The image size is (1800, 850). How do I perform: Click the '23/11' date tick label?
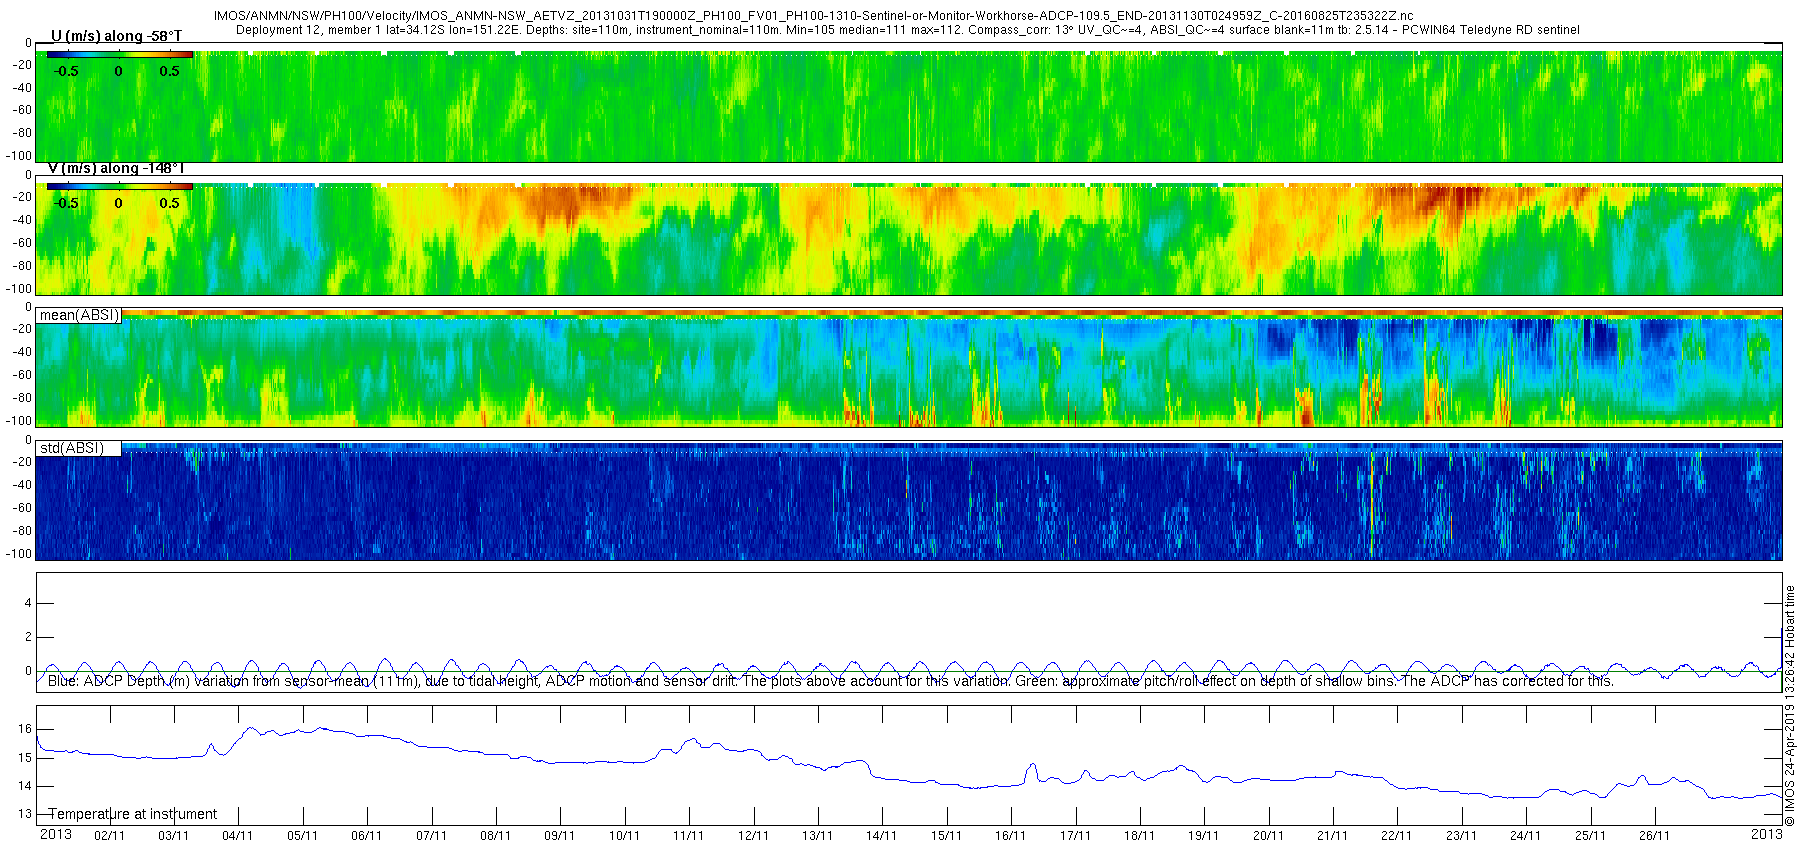click(1461, 836)
